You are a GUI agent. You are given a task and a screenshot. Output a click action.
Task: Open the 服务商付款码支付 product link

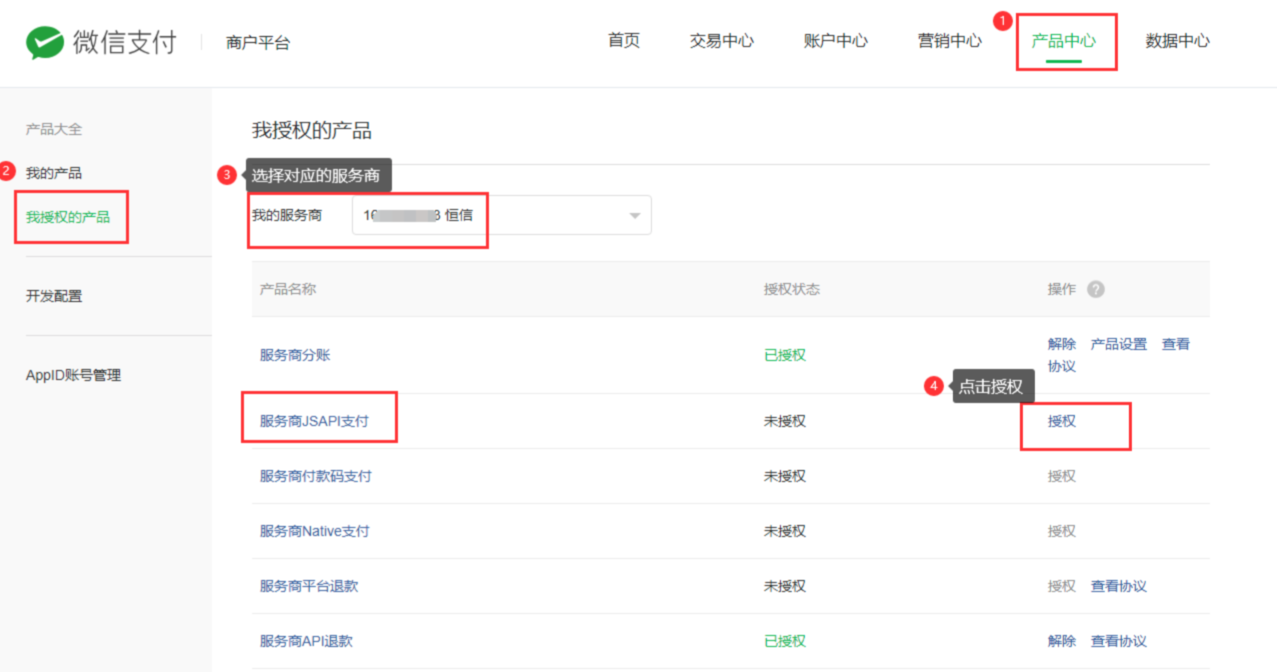(x=316, y=476)
